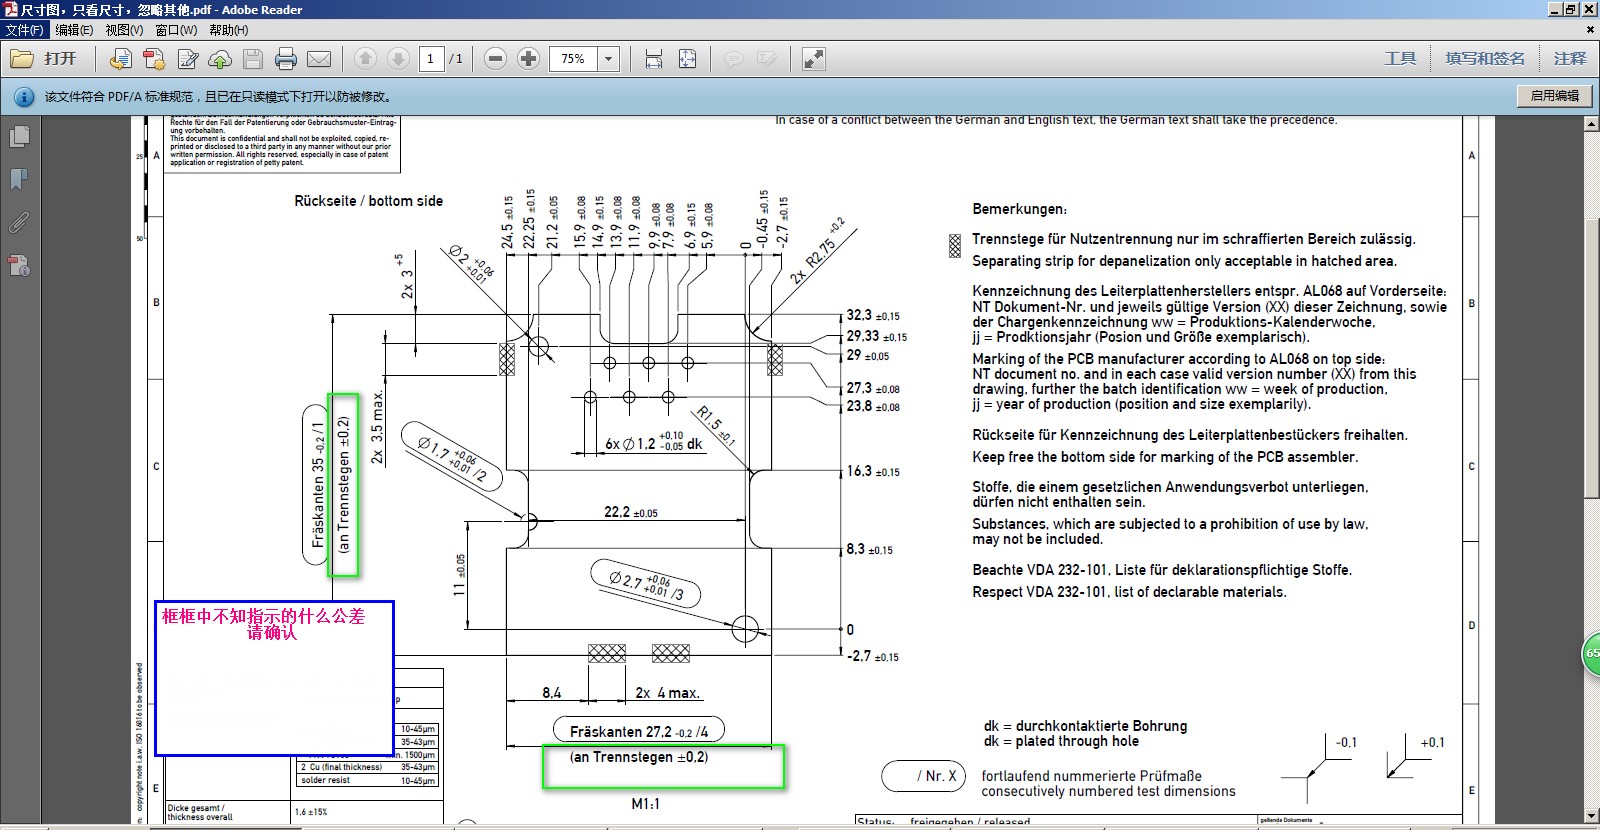Click the zoom out minus button

495,59
